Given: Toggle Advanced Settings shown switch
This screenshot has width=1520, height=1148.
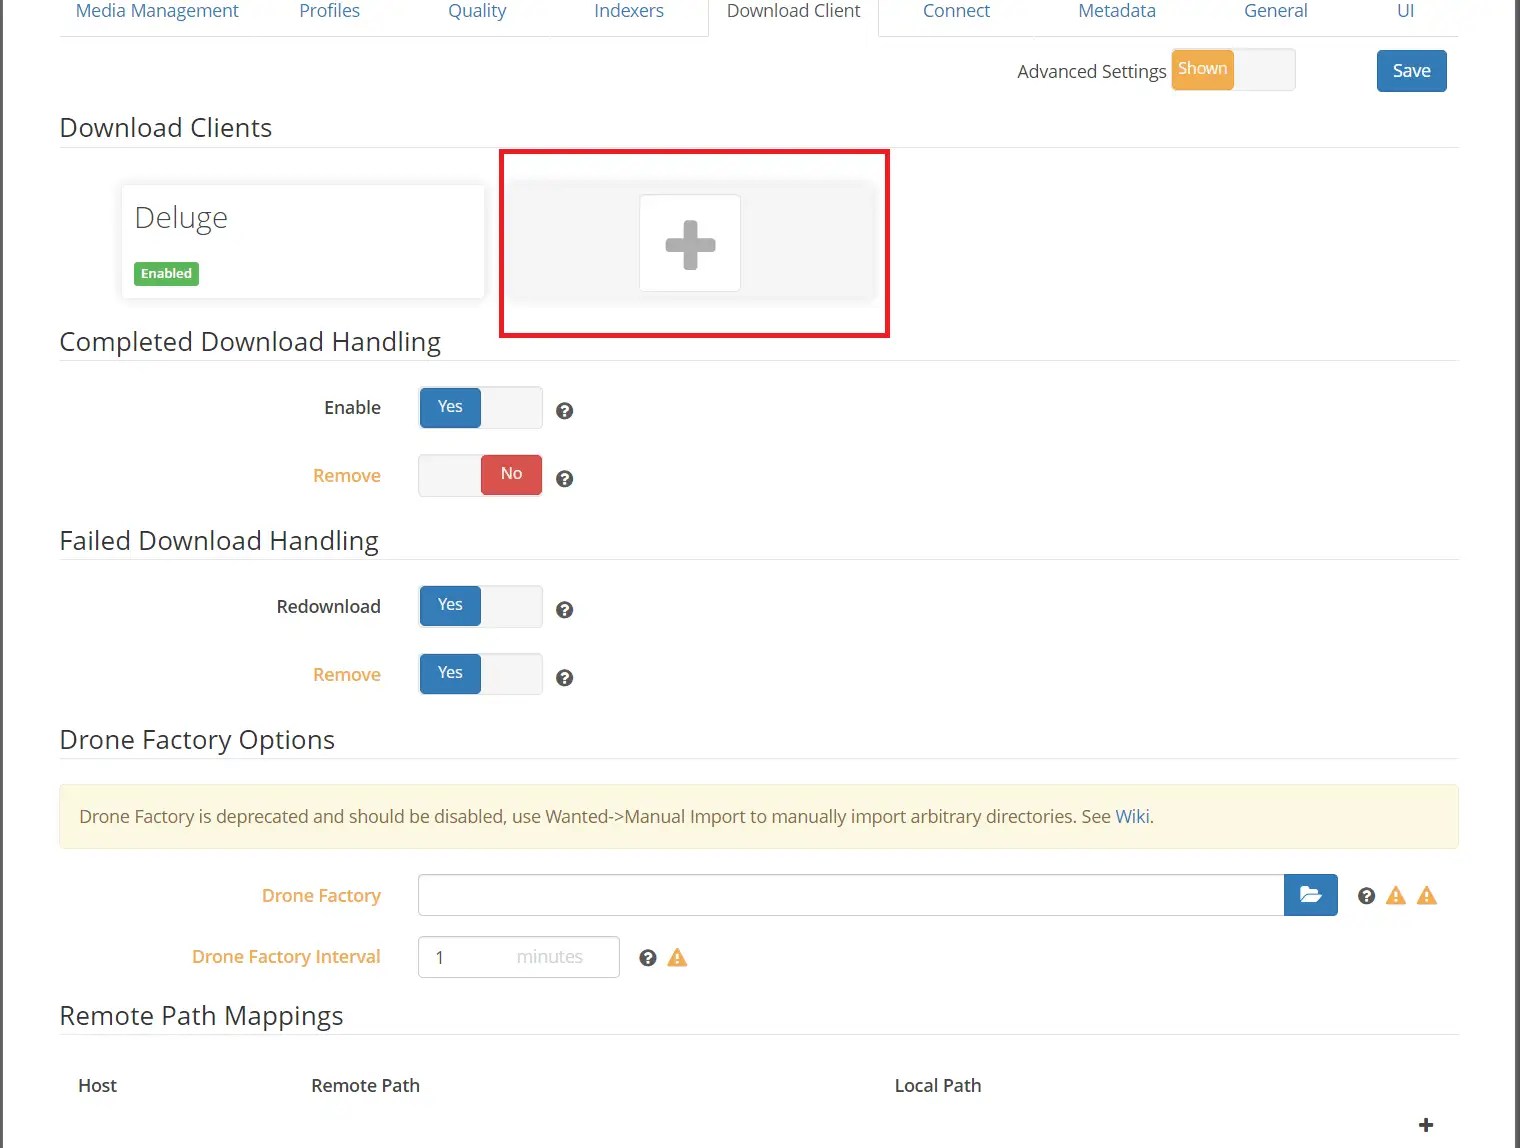Looking at the screenshot, I should (x=1233, y=70).
